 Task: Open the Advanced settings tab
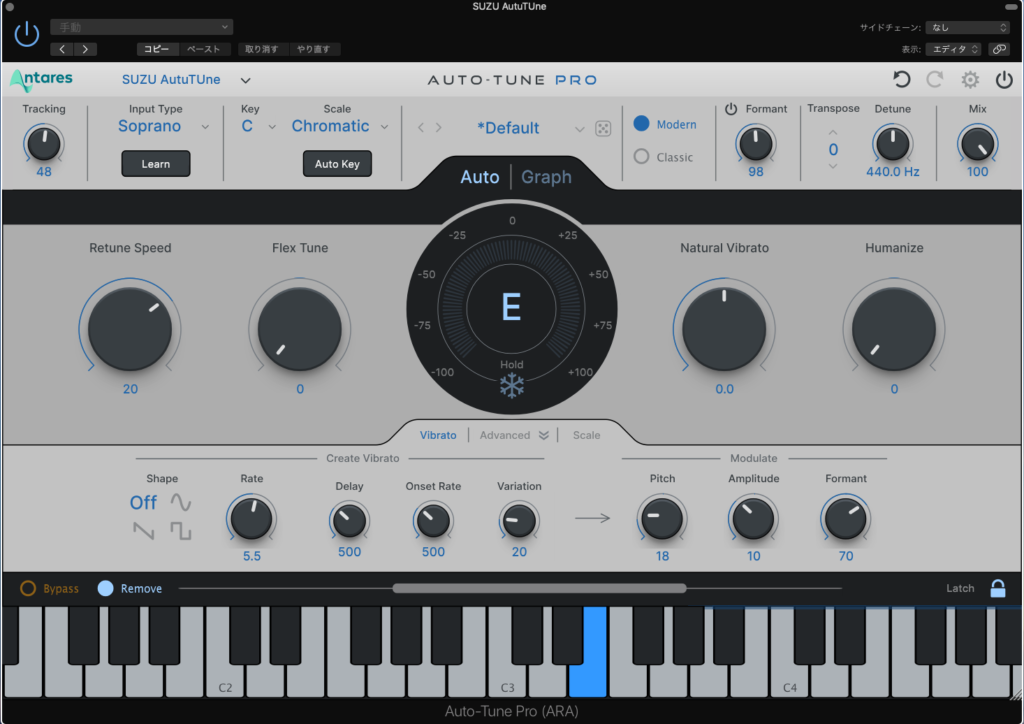(x=514, y=435)
